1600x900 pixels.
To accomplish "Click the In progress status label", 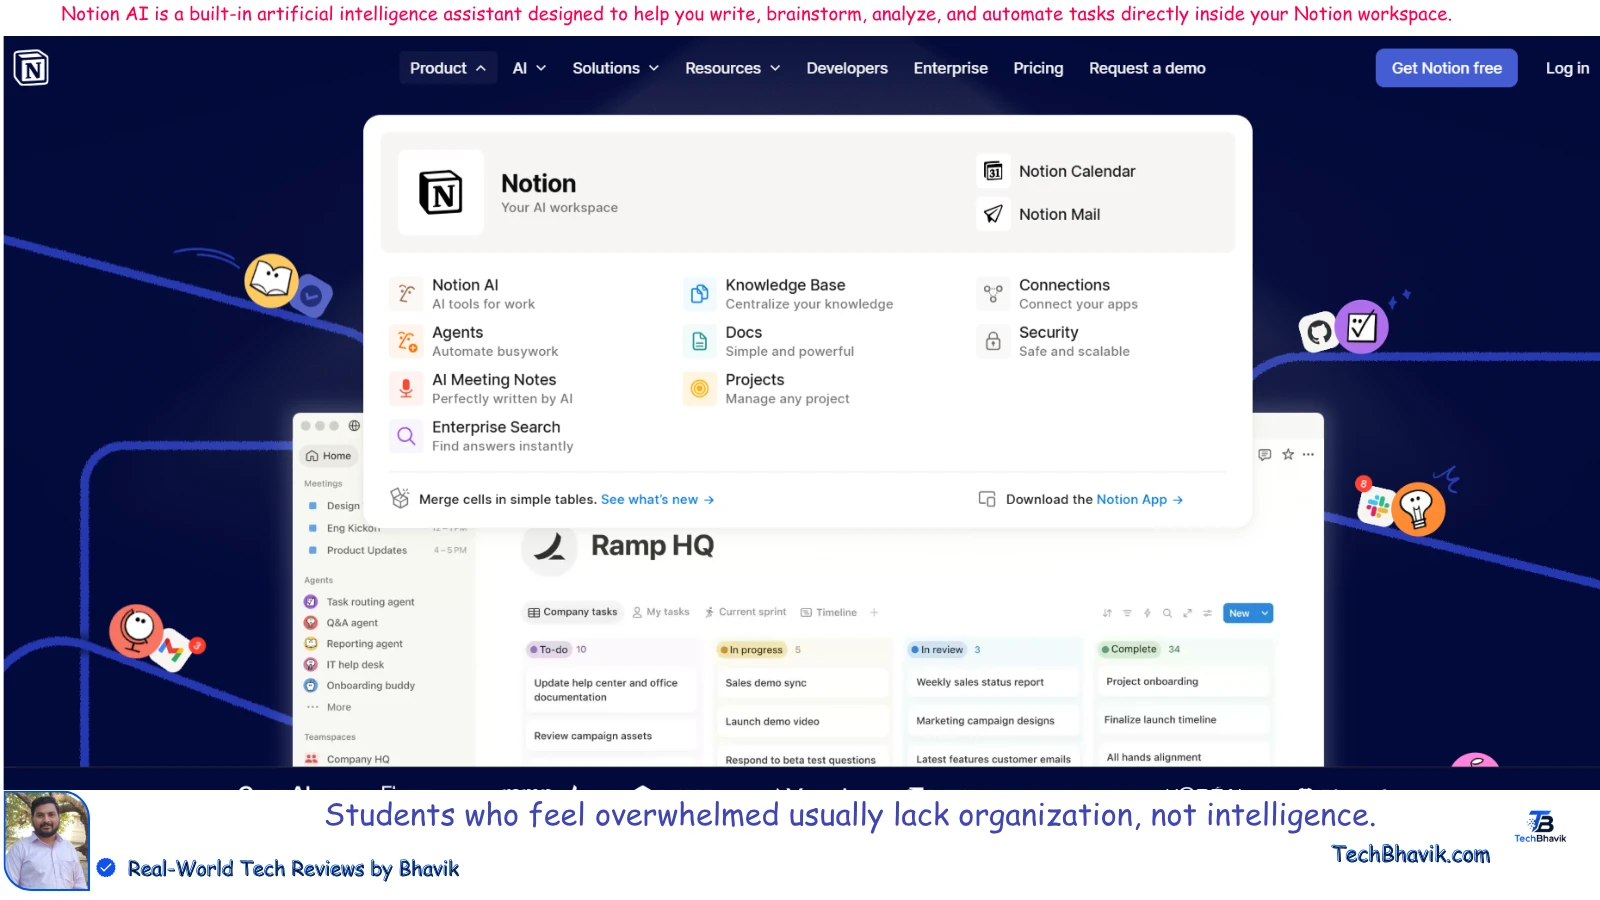I will tap(752, 650).
